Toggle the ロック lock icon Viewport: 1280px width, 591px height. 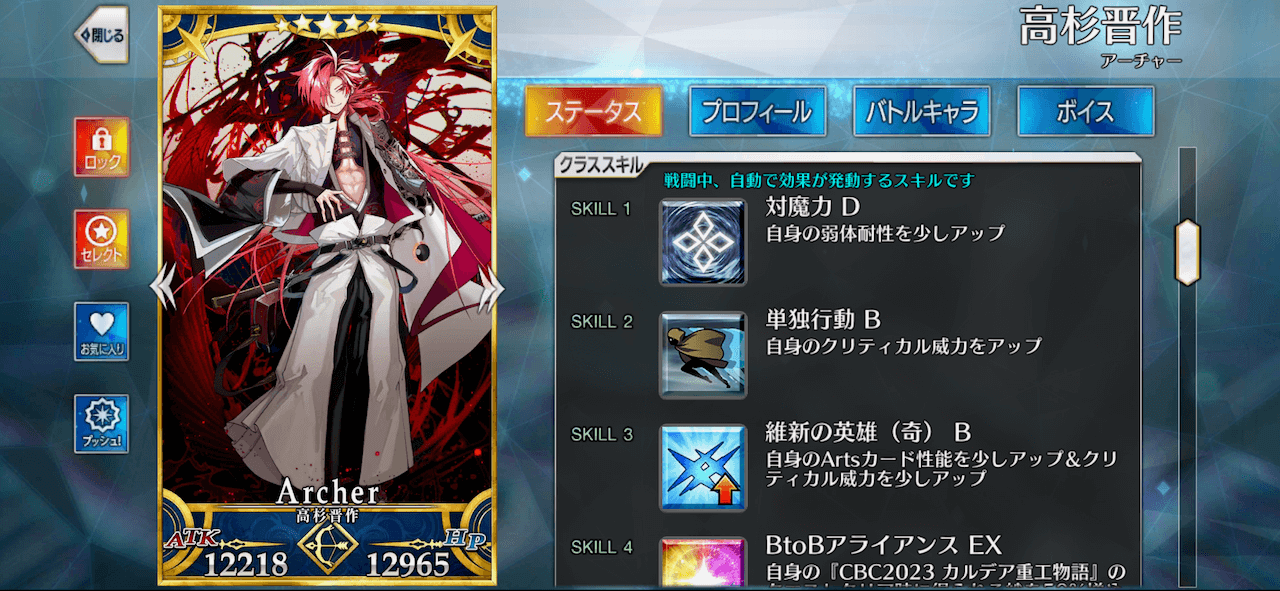[101, 146]
